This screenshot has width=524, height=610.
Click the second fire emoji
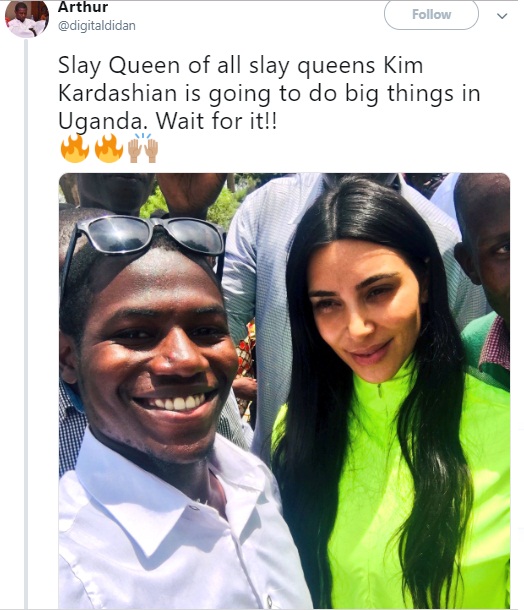[109, 148]
